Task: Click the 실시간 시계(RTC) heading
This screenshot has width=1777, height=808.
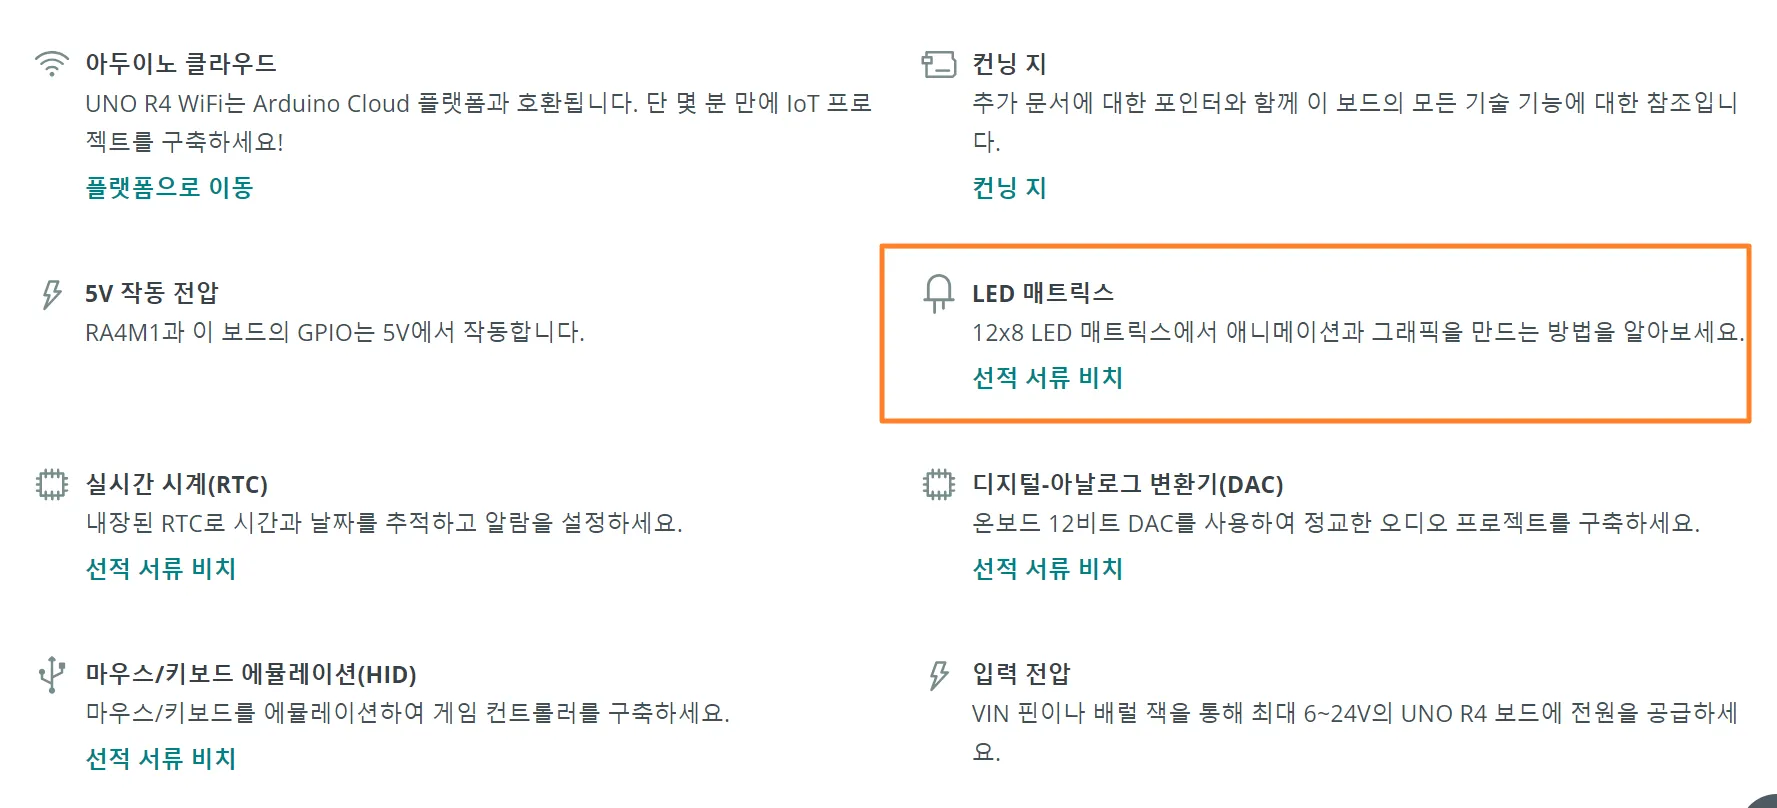Action: tap(176, 485)
